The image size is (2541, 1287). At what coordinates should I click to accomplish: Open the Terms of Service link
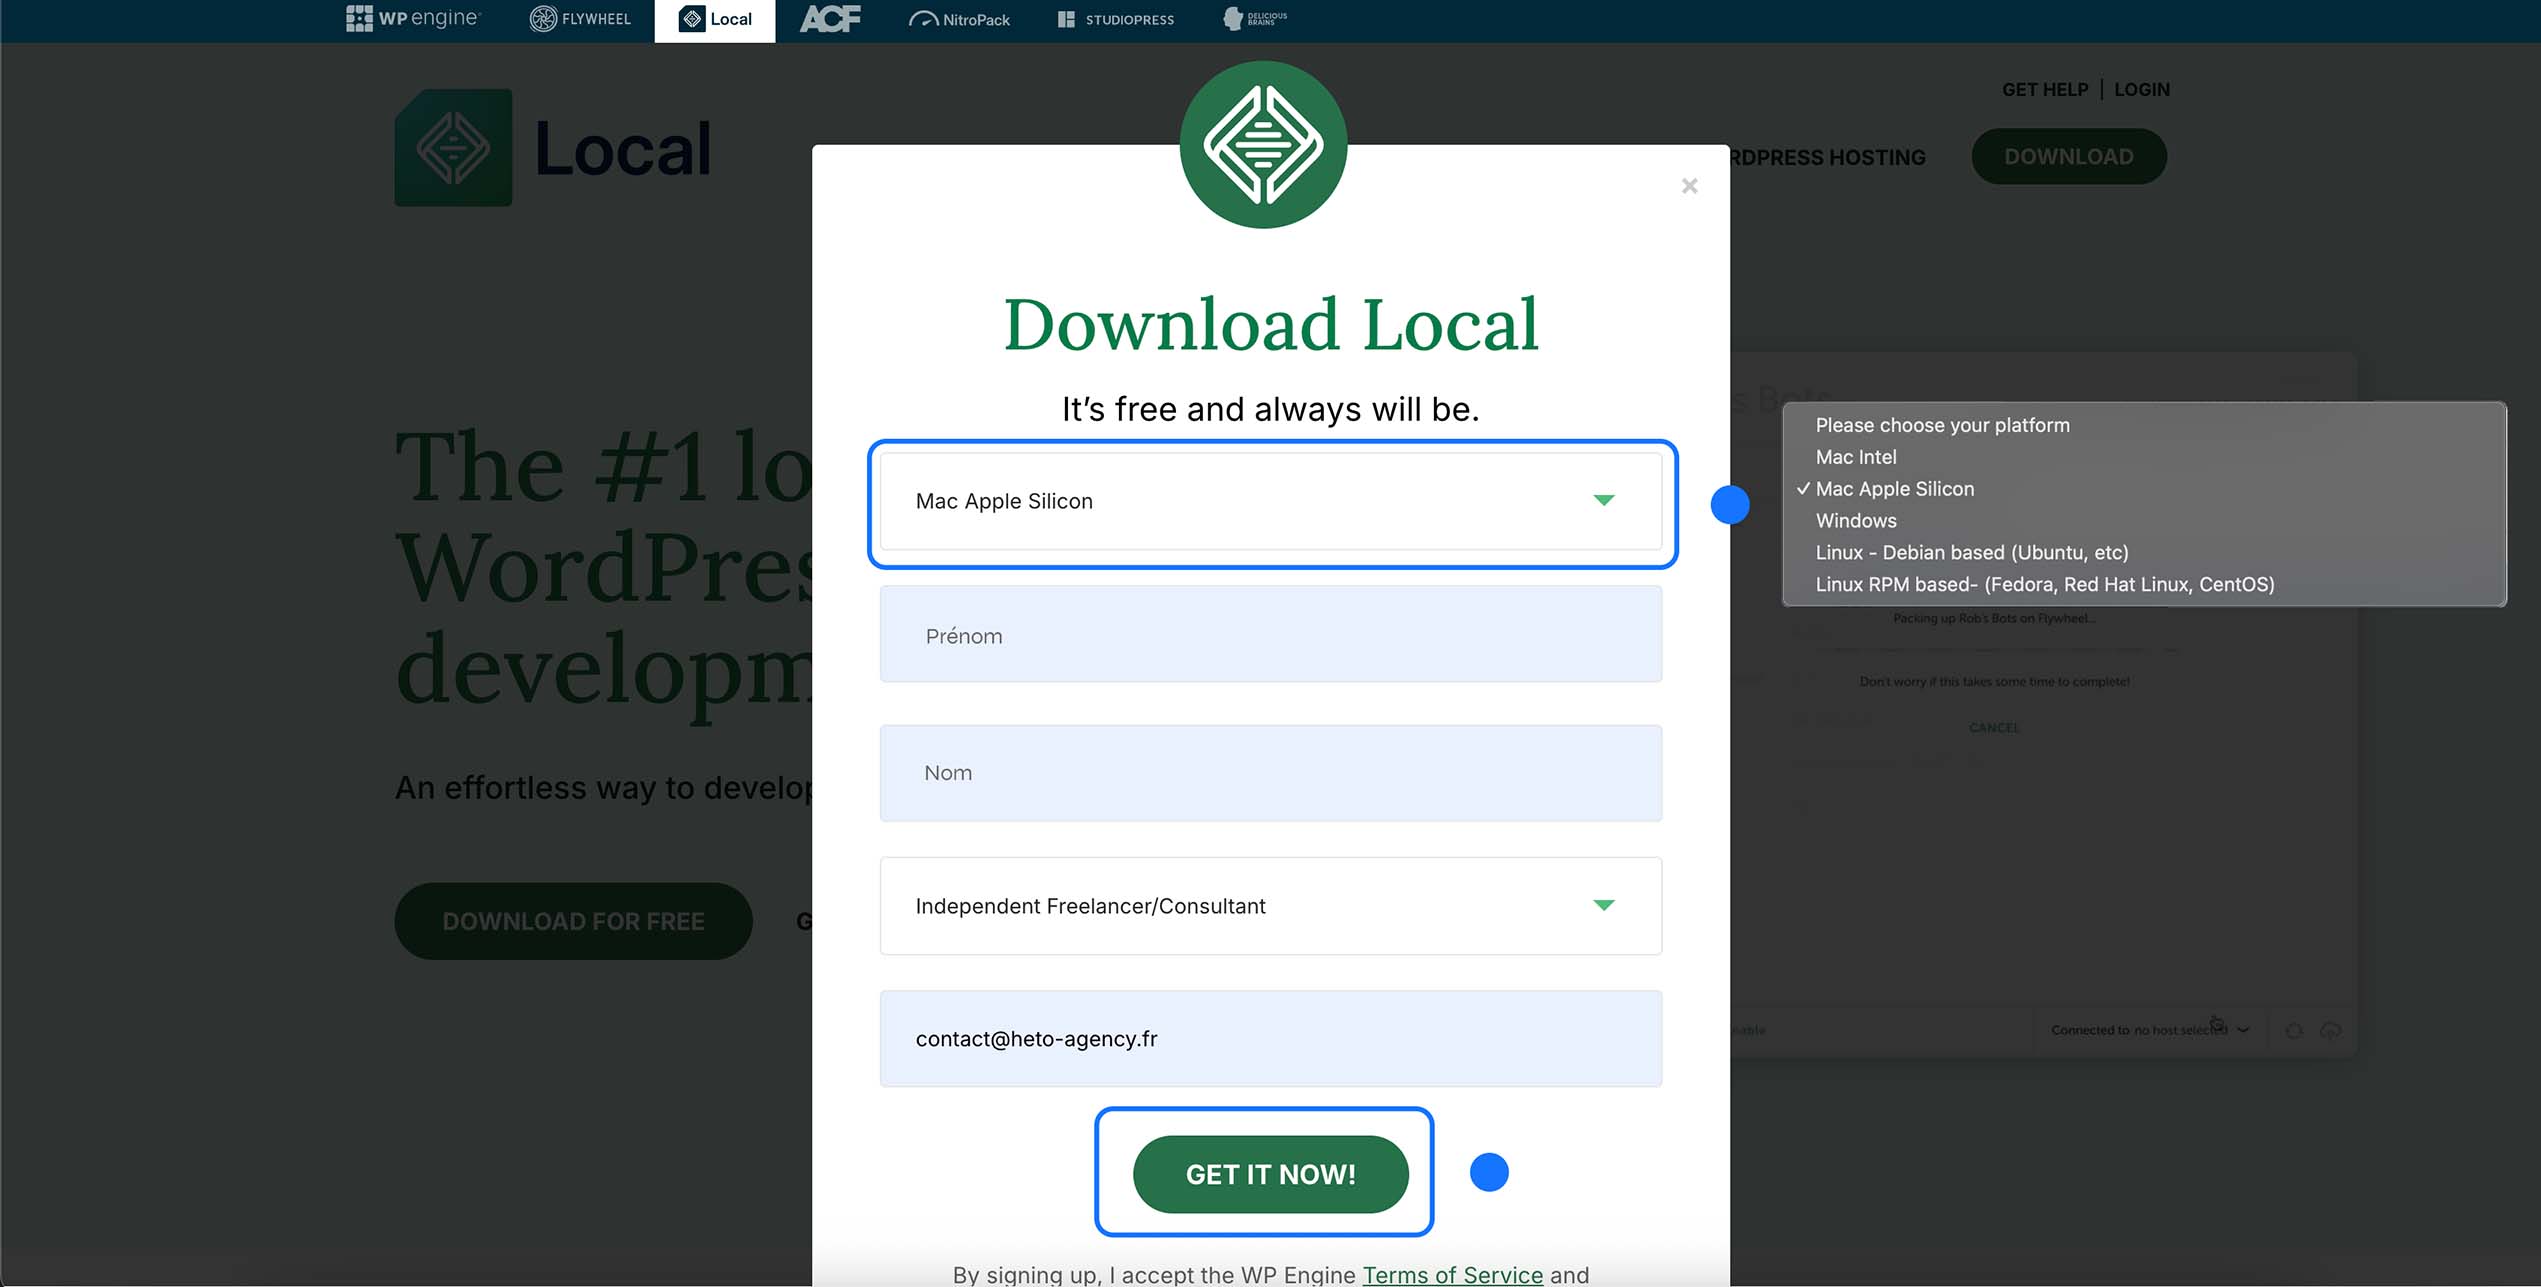tap(1452, 1274)
